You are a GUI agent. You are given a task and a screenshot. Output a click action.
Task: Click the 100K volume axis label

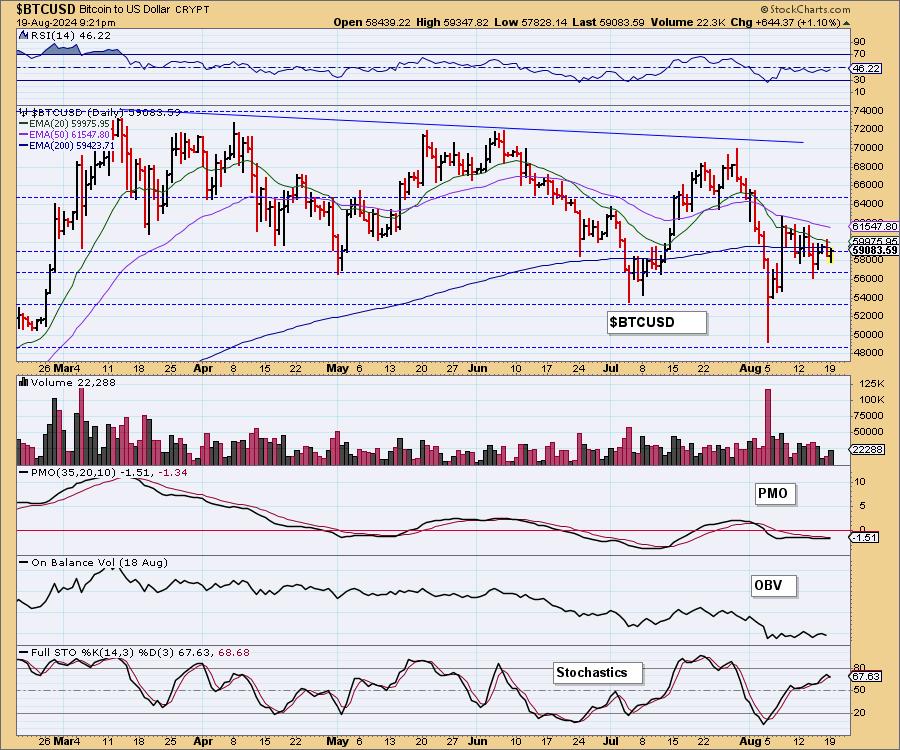coord(871,399)
